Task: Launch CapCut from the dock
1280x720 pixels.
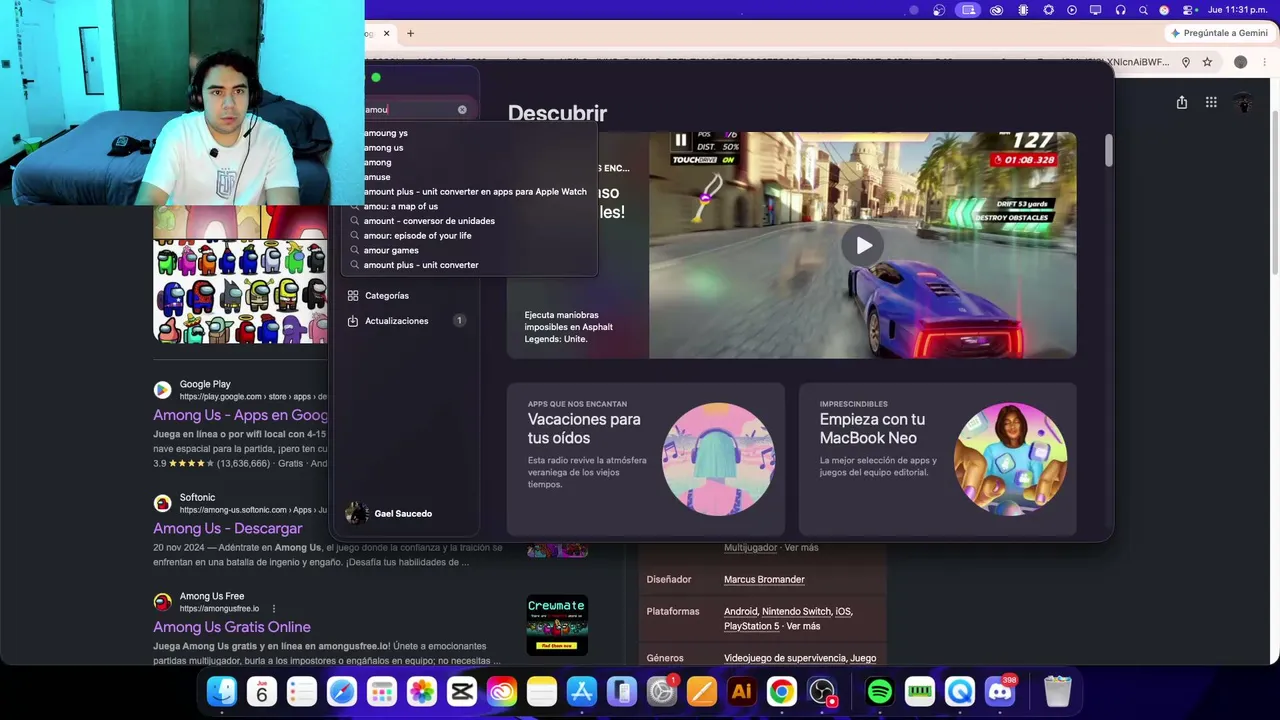Action: tap(462, 691)
